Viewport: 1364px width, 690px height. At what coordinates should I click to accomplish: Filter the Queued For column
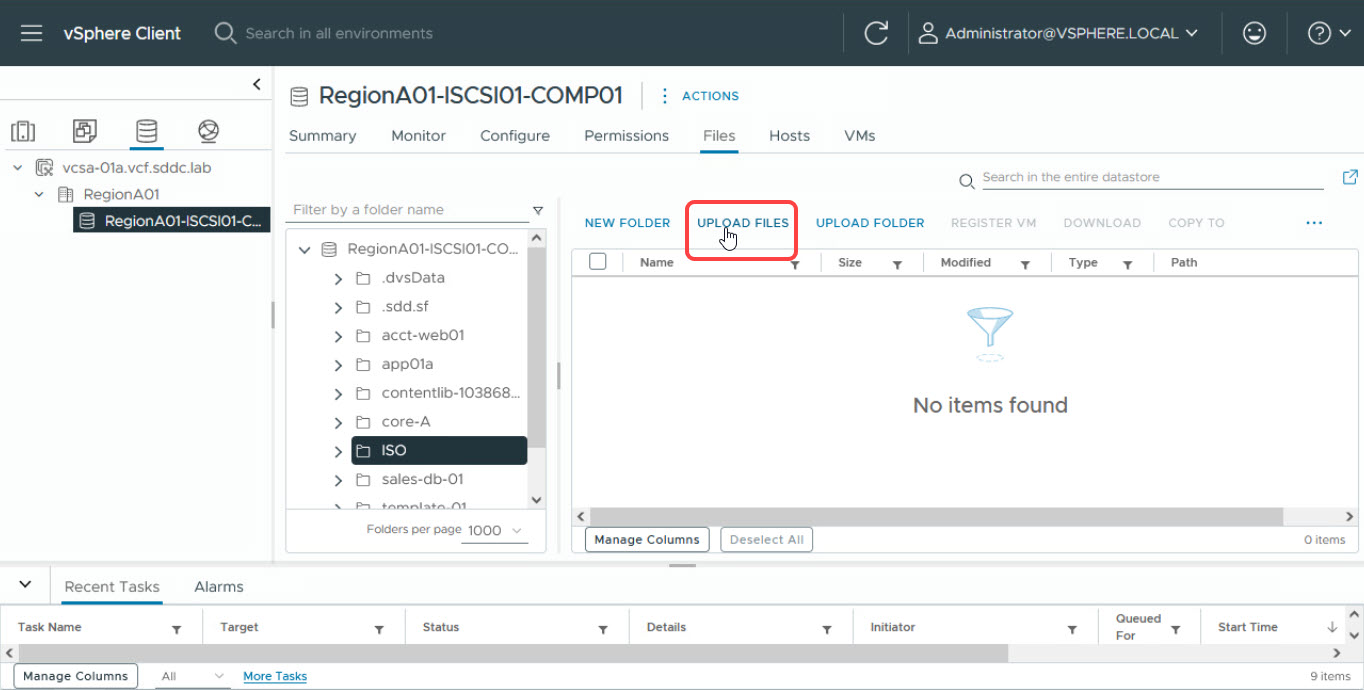click(1176, 629)
